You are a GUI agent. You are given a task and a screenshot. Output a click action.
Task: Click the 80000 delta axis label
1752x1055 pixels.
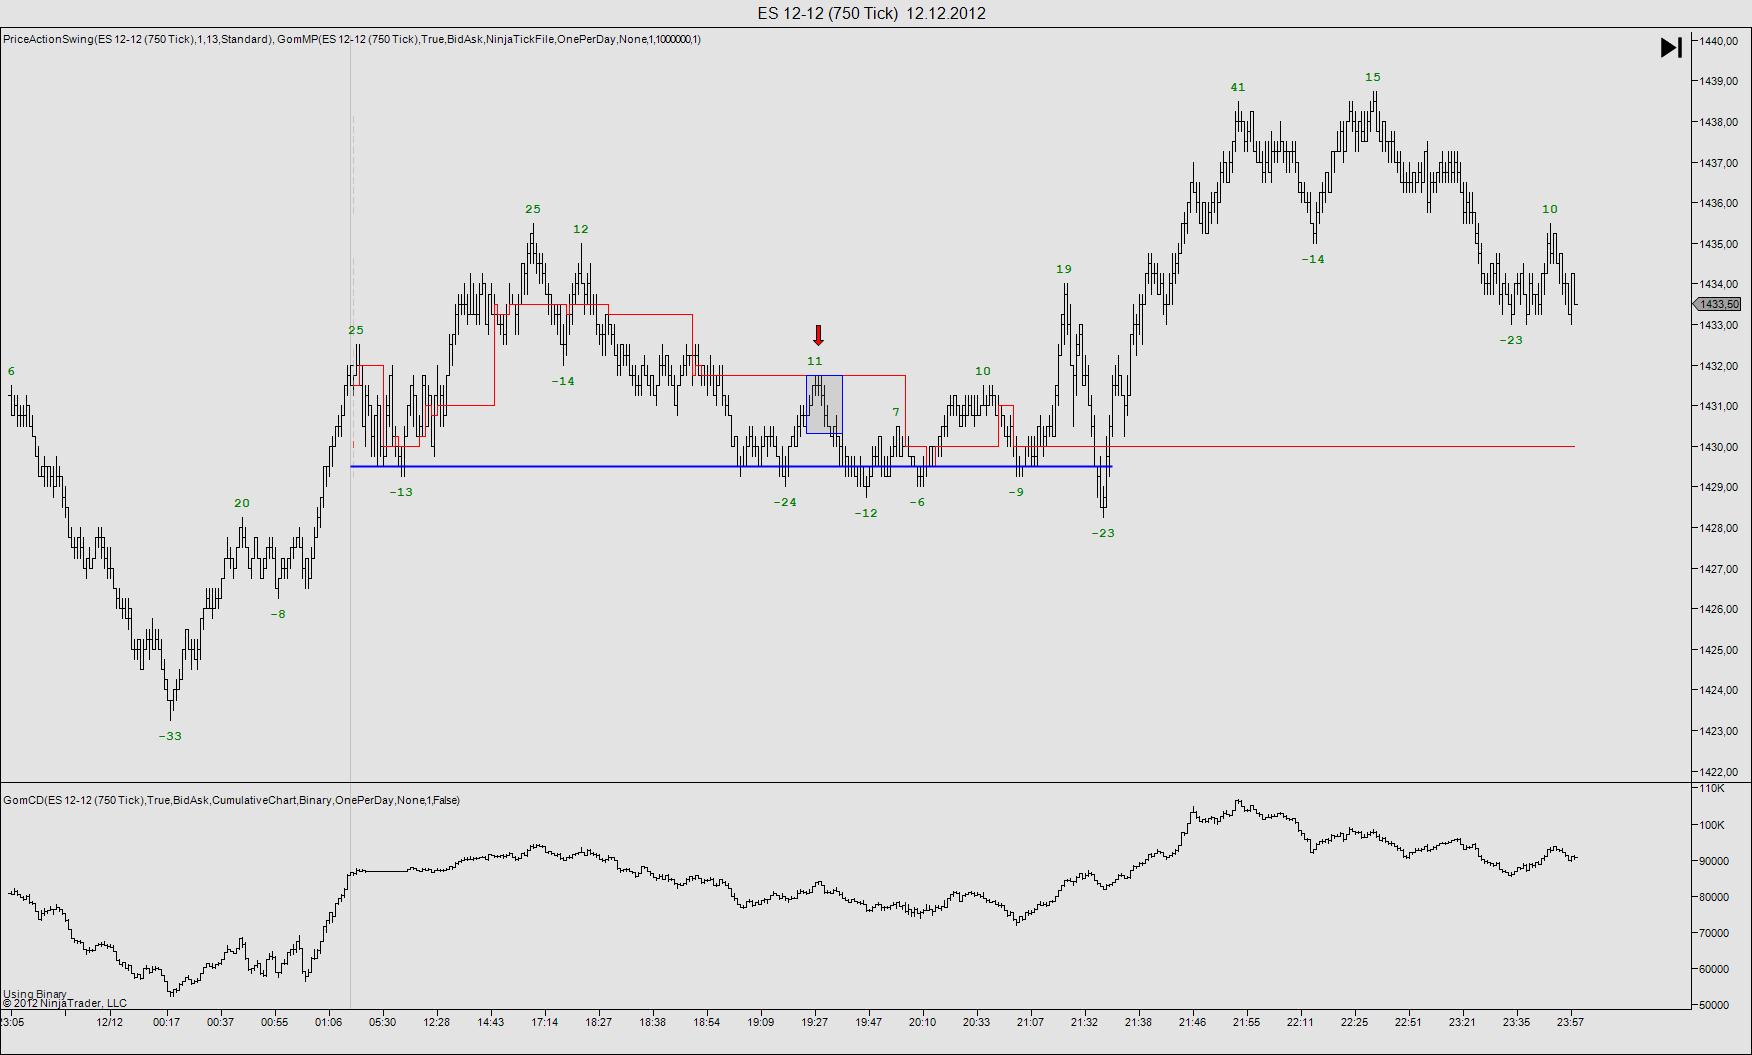click(x=1714, y=897)
